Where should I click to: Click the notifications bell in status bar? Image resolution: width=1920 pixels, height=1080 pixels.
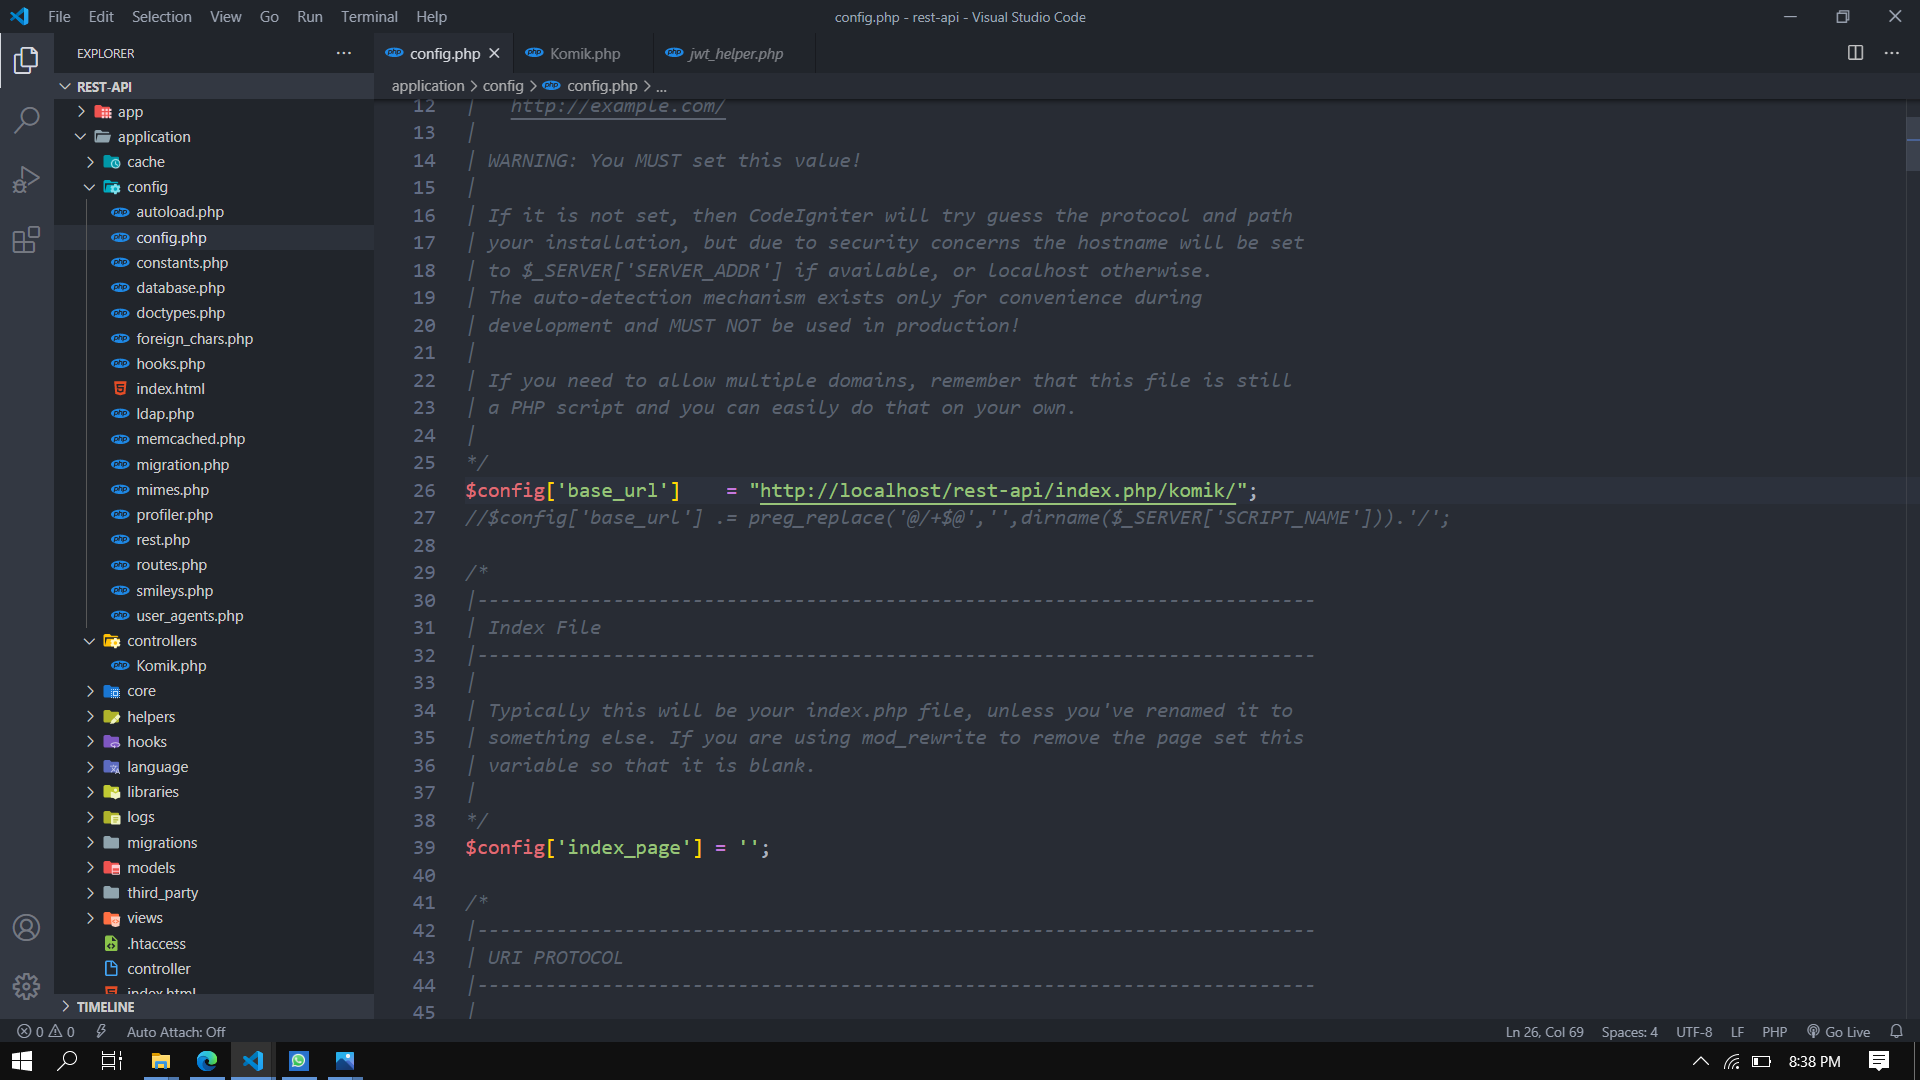(1896, 1031)
